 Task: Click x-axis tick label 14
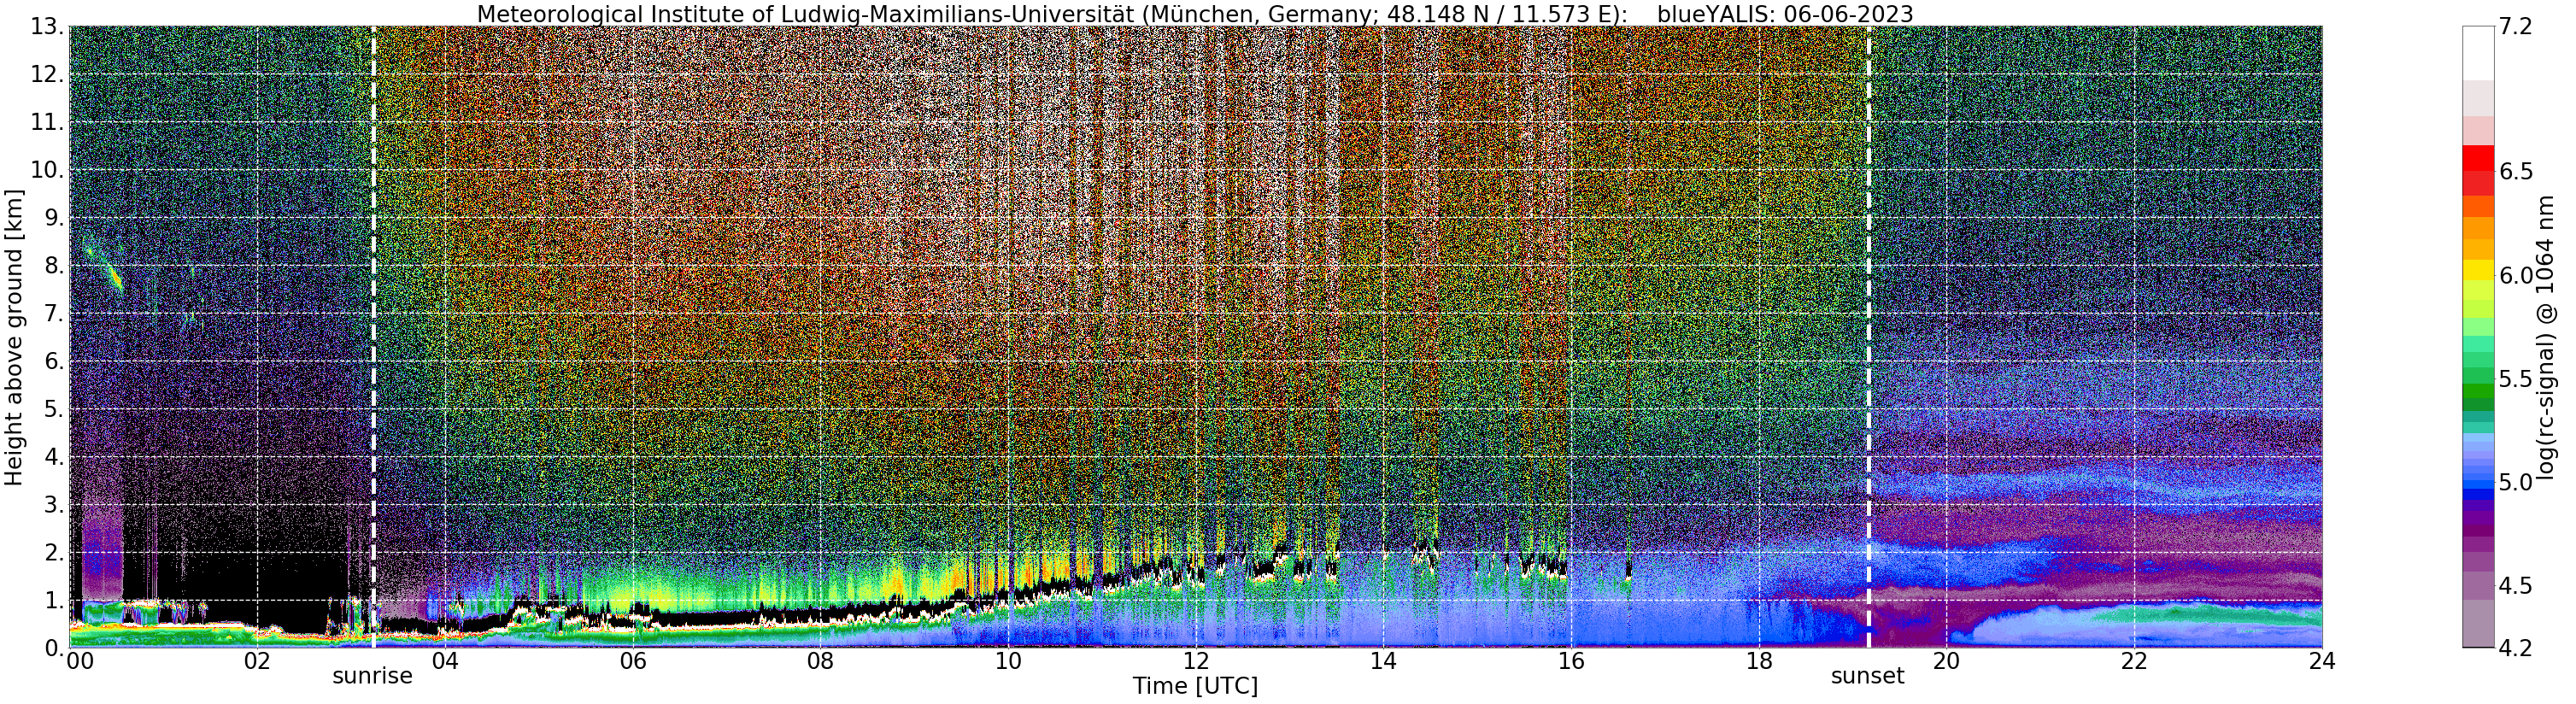(1383, 662)
